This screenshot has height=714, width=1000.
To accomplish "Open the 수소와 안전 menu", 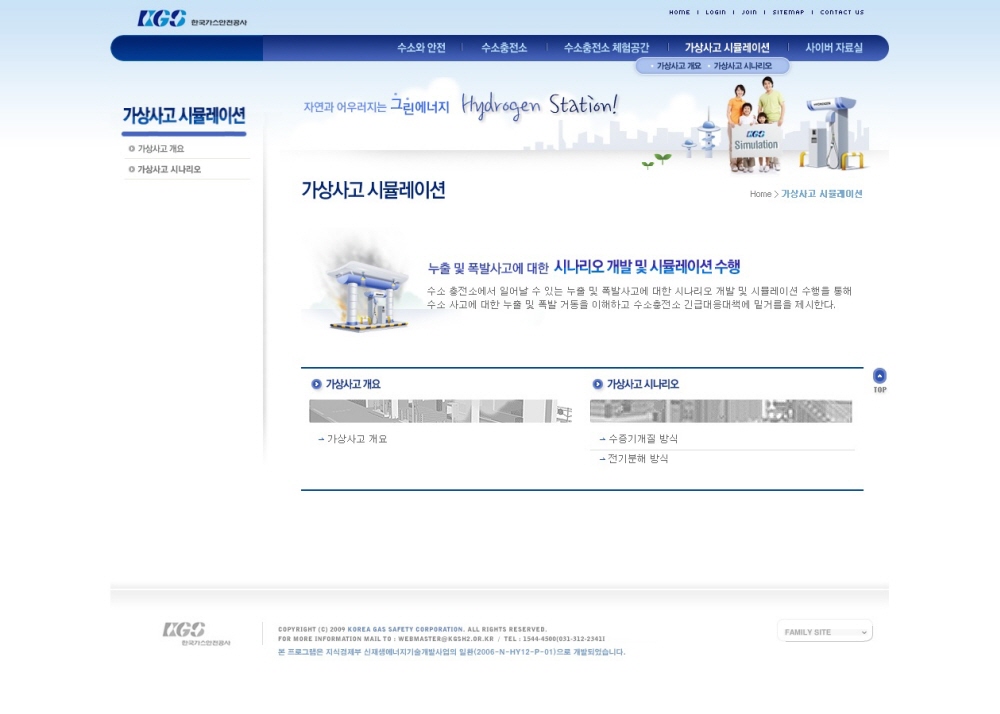I will pyautogui.click(x=421, y=48).
